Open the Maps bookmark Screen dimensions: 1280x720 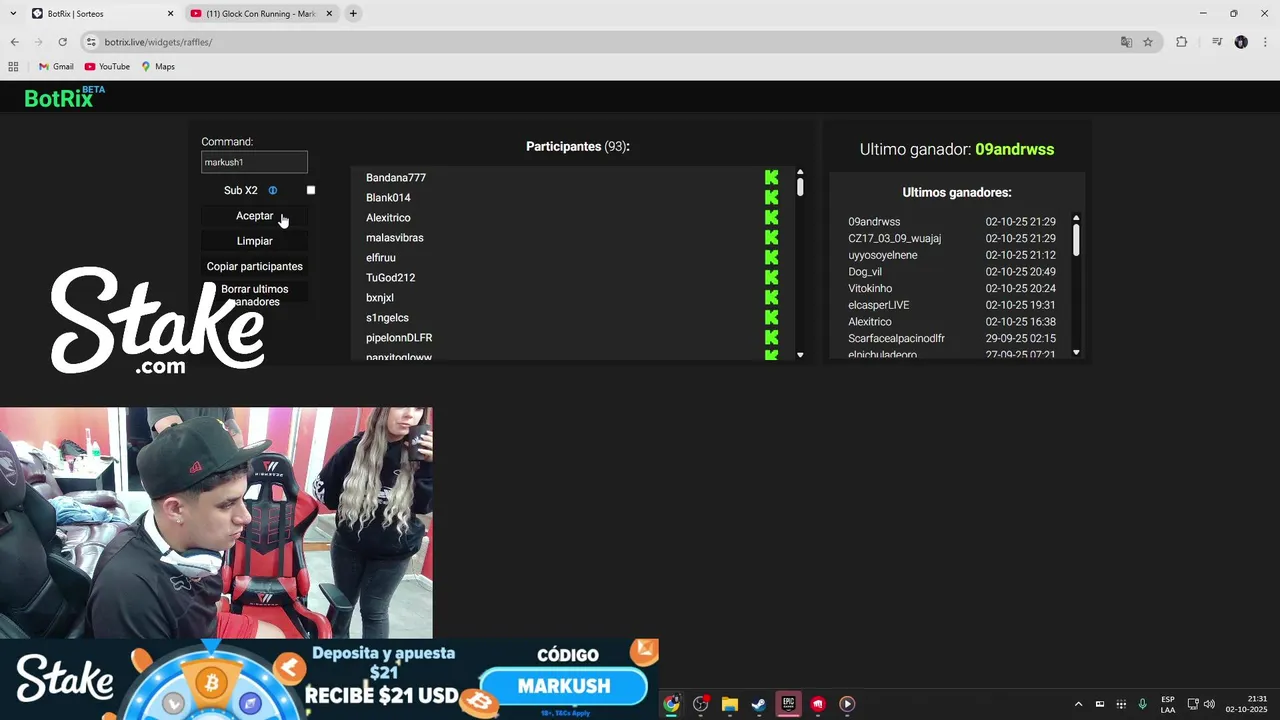pyautogui.click(x=158, y=67)
